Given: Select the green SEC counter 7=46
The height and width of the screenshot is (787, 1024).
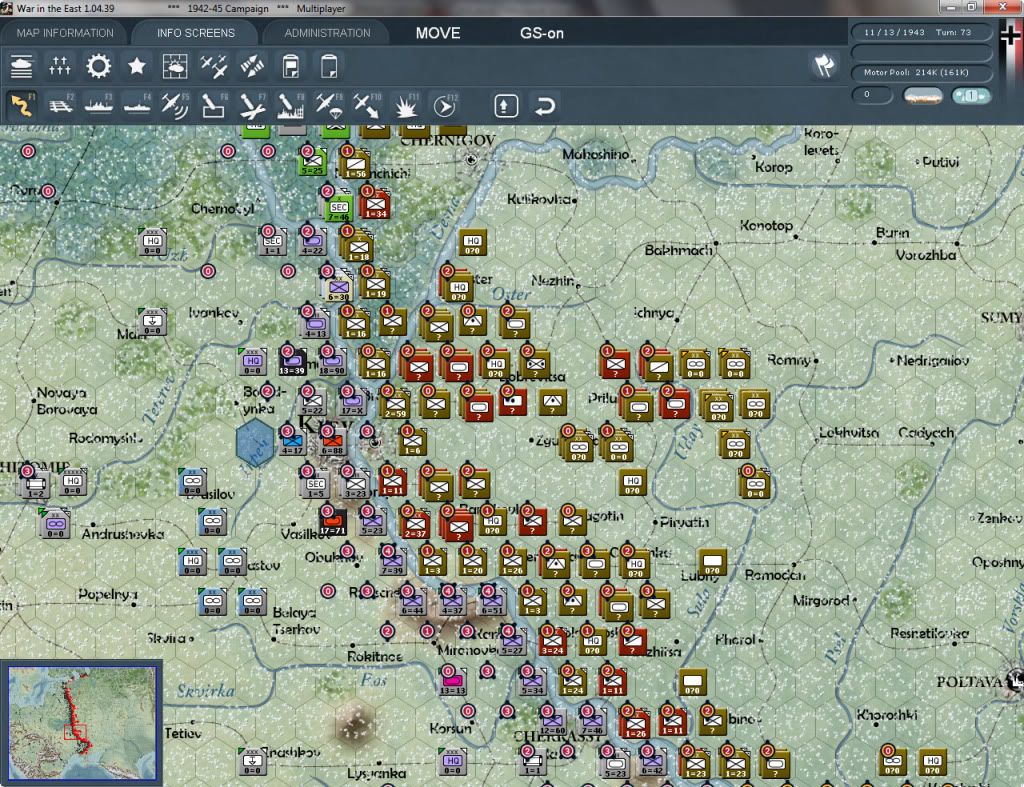Looking at the screenshot, I should click(x=339, y=208).
